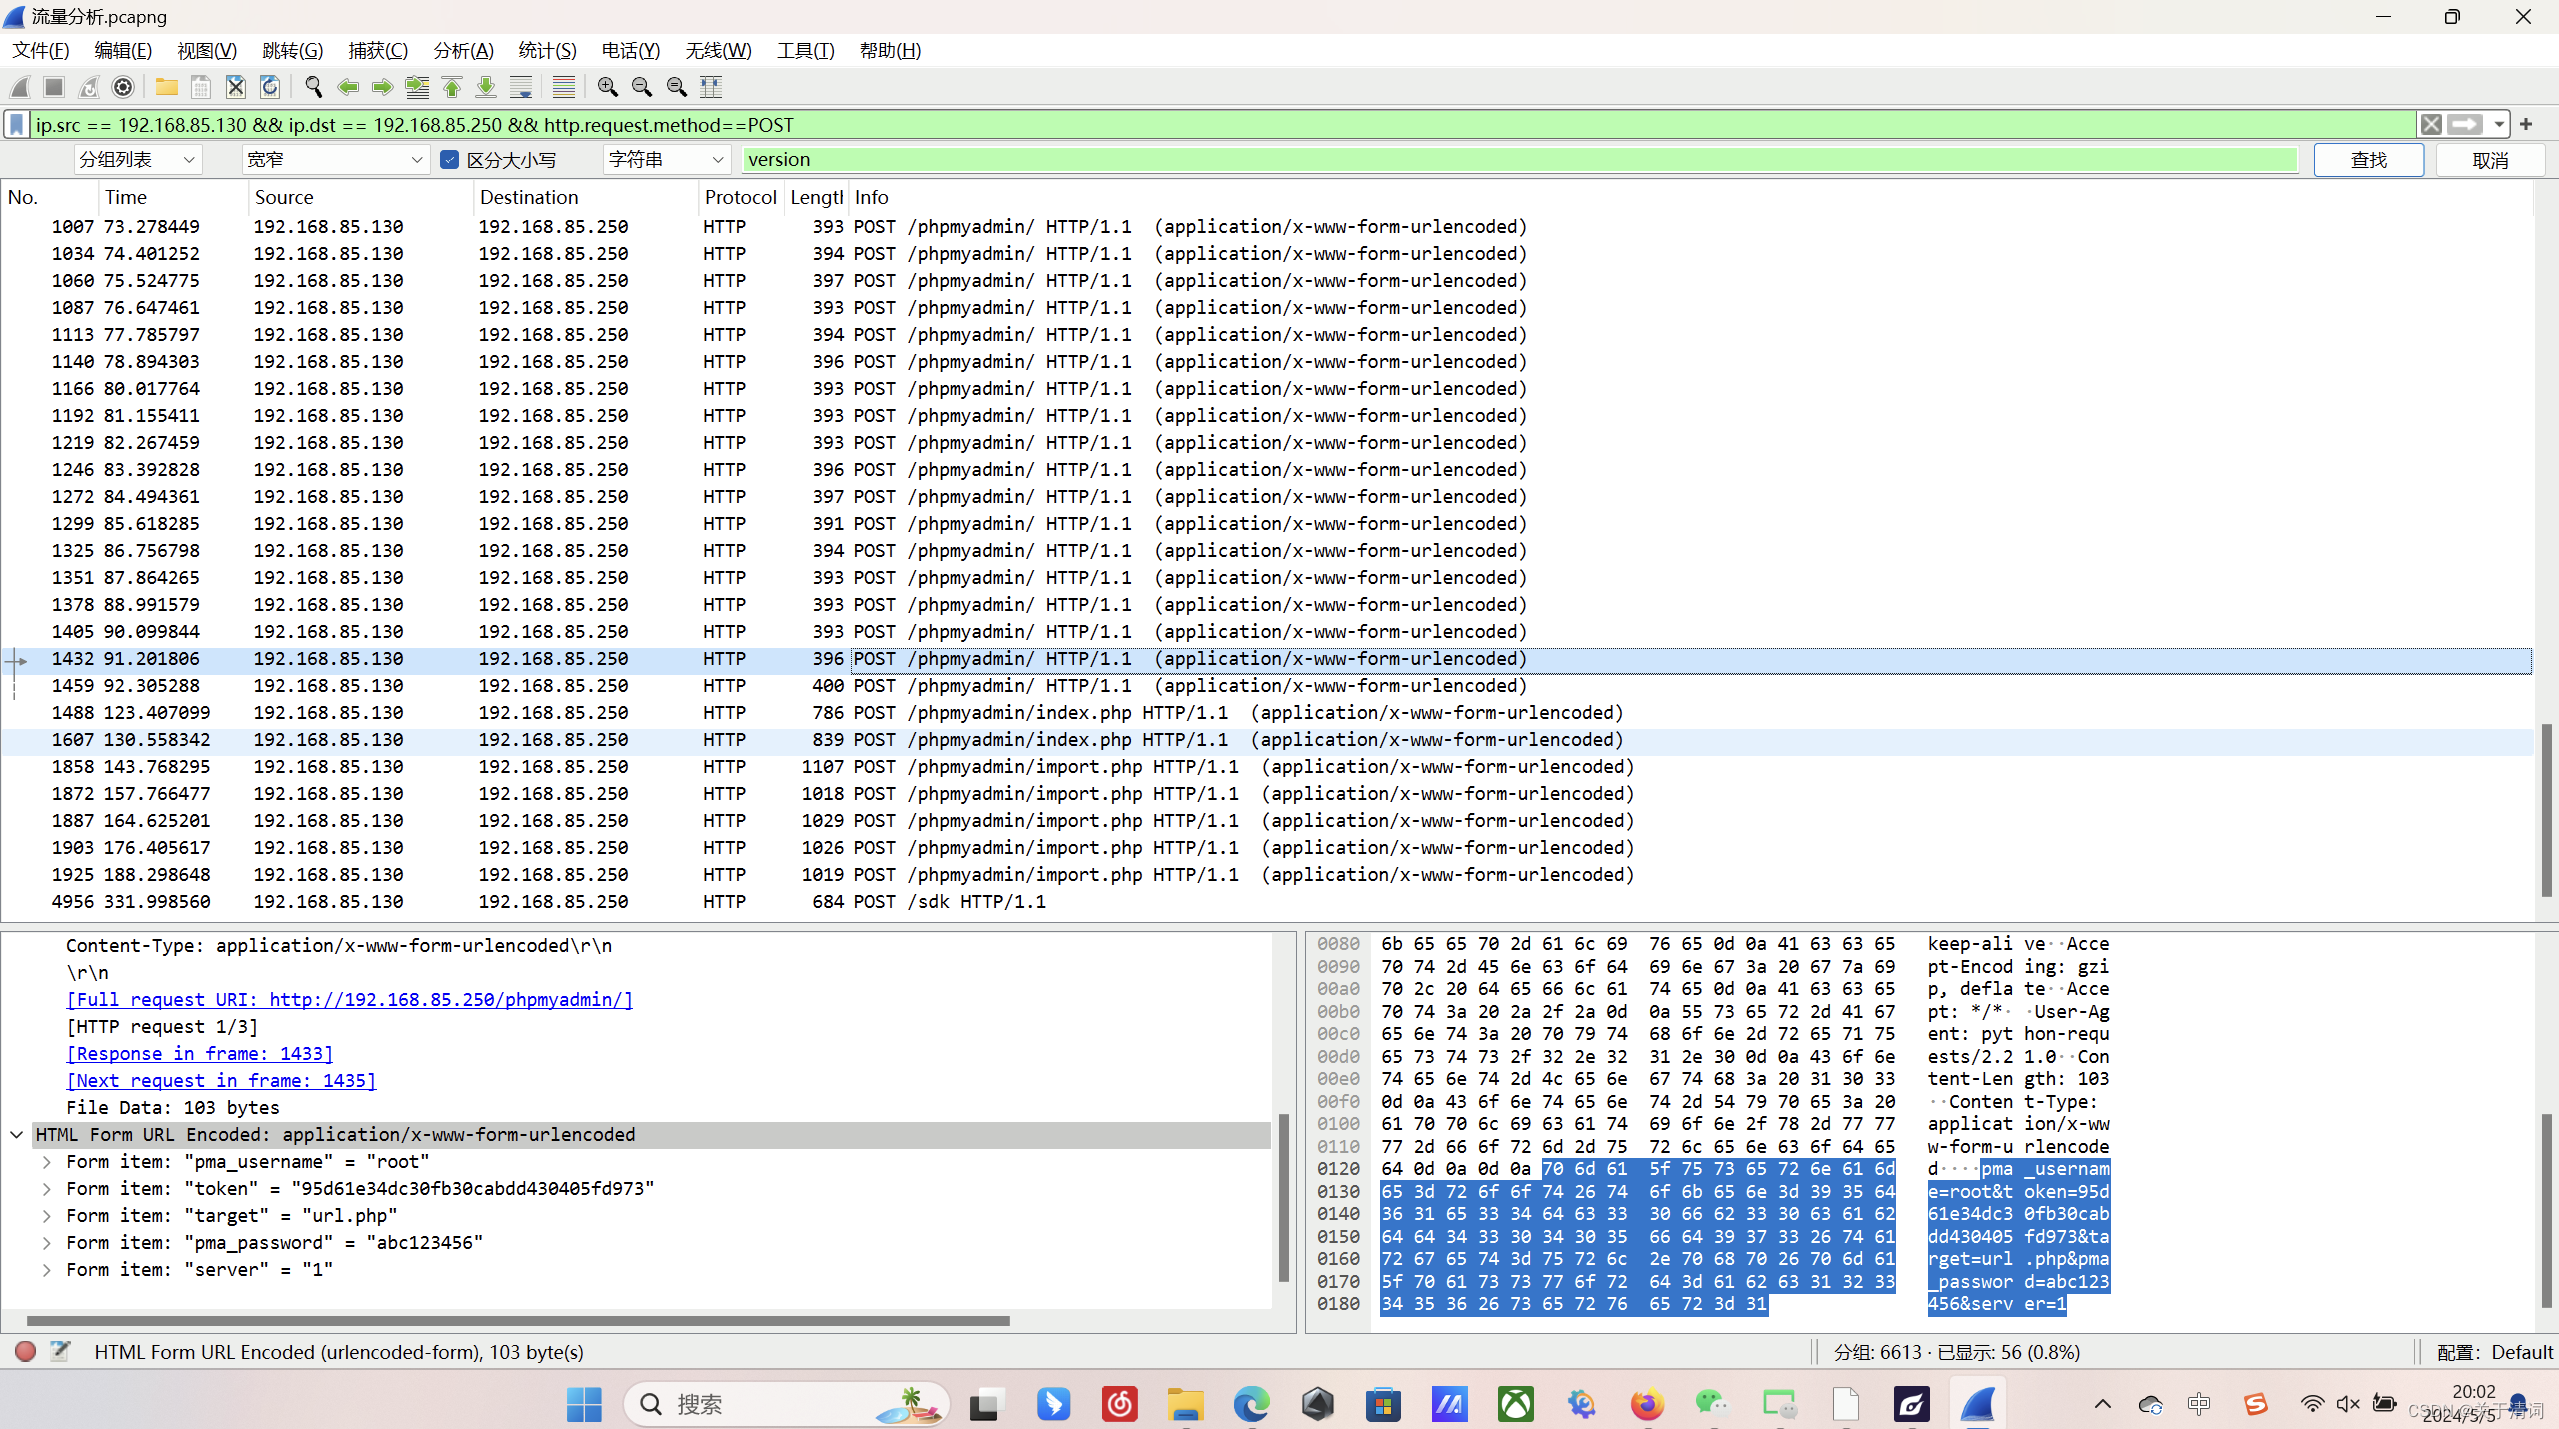The height and width of the screenshot is (1429, 2559).
Task: Click the capture options gear icon
Action: click(123, 87)
